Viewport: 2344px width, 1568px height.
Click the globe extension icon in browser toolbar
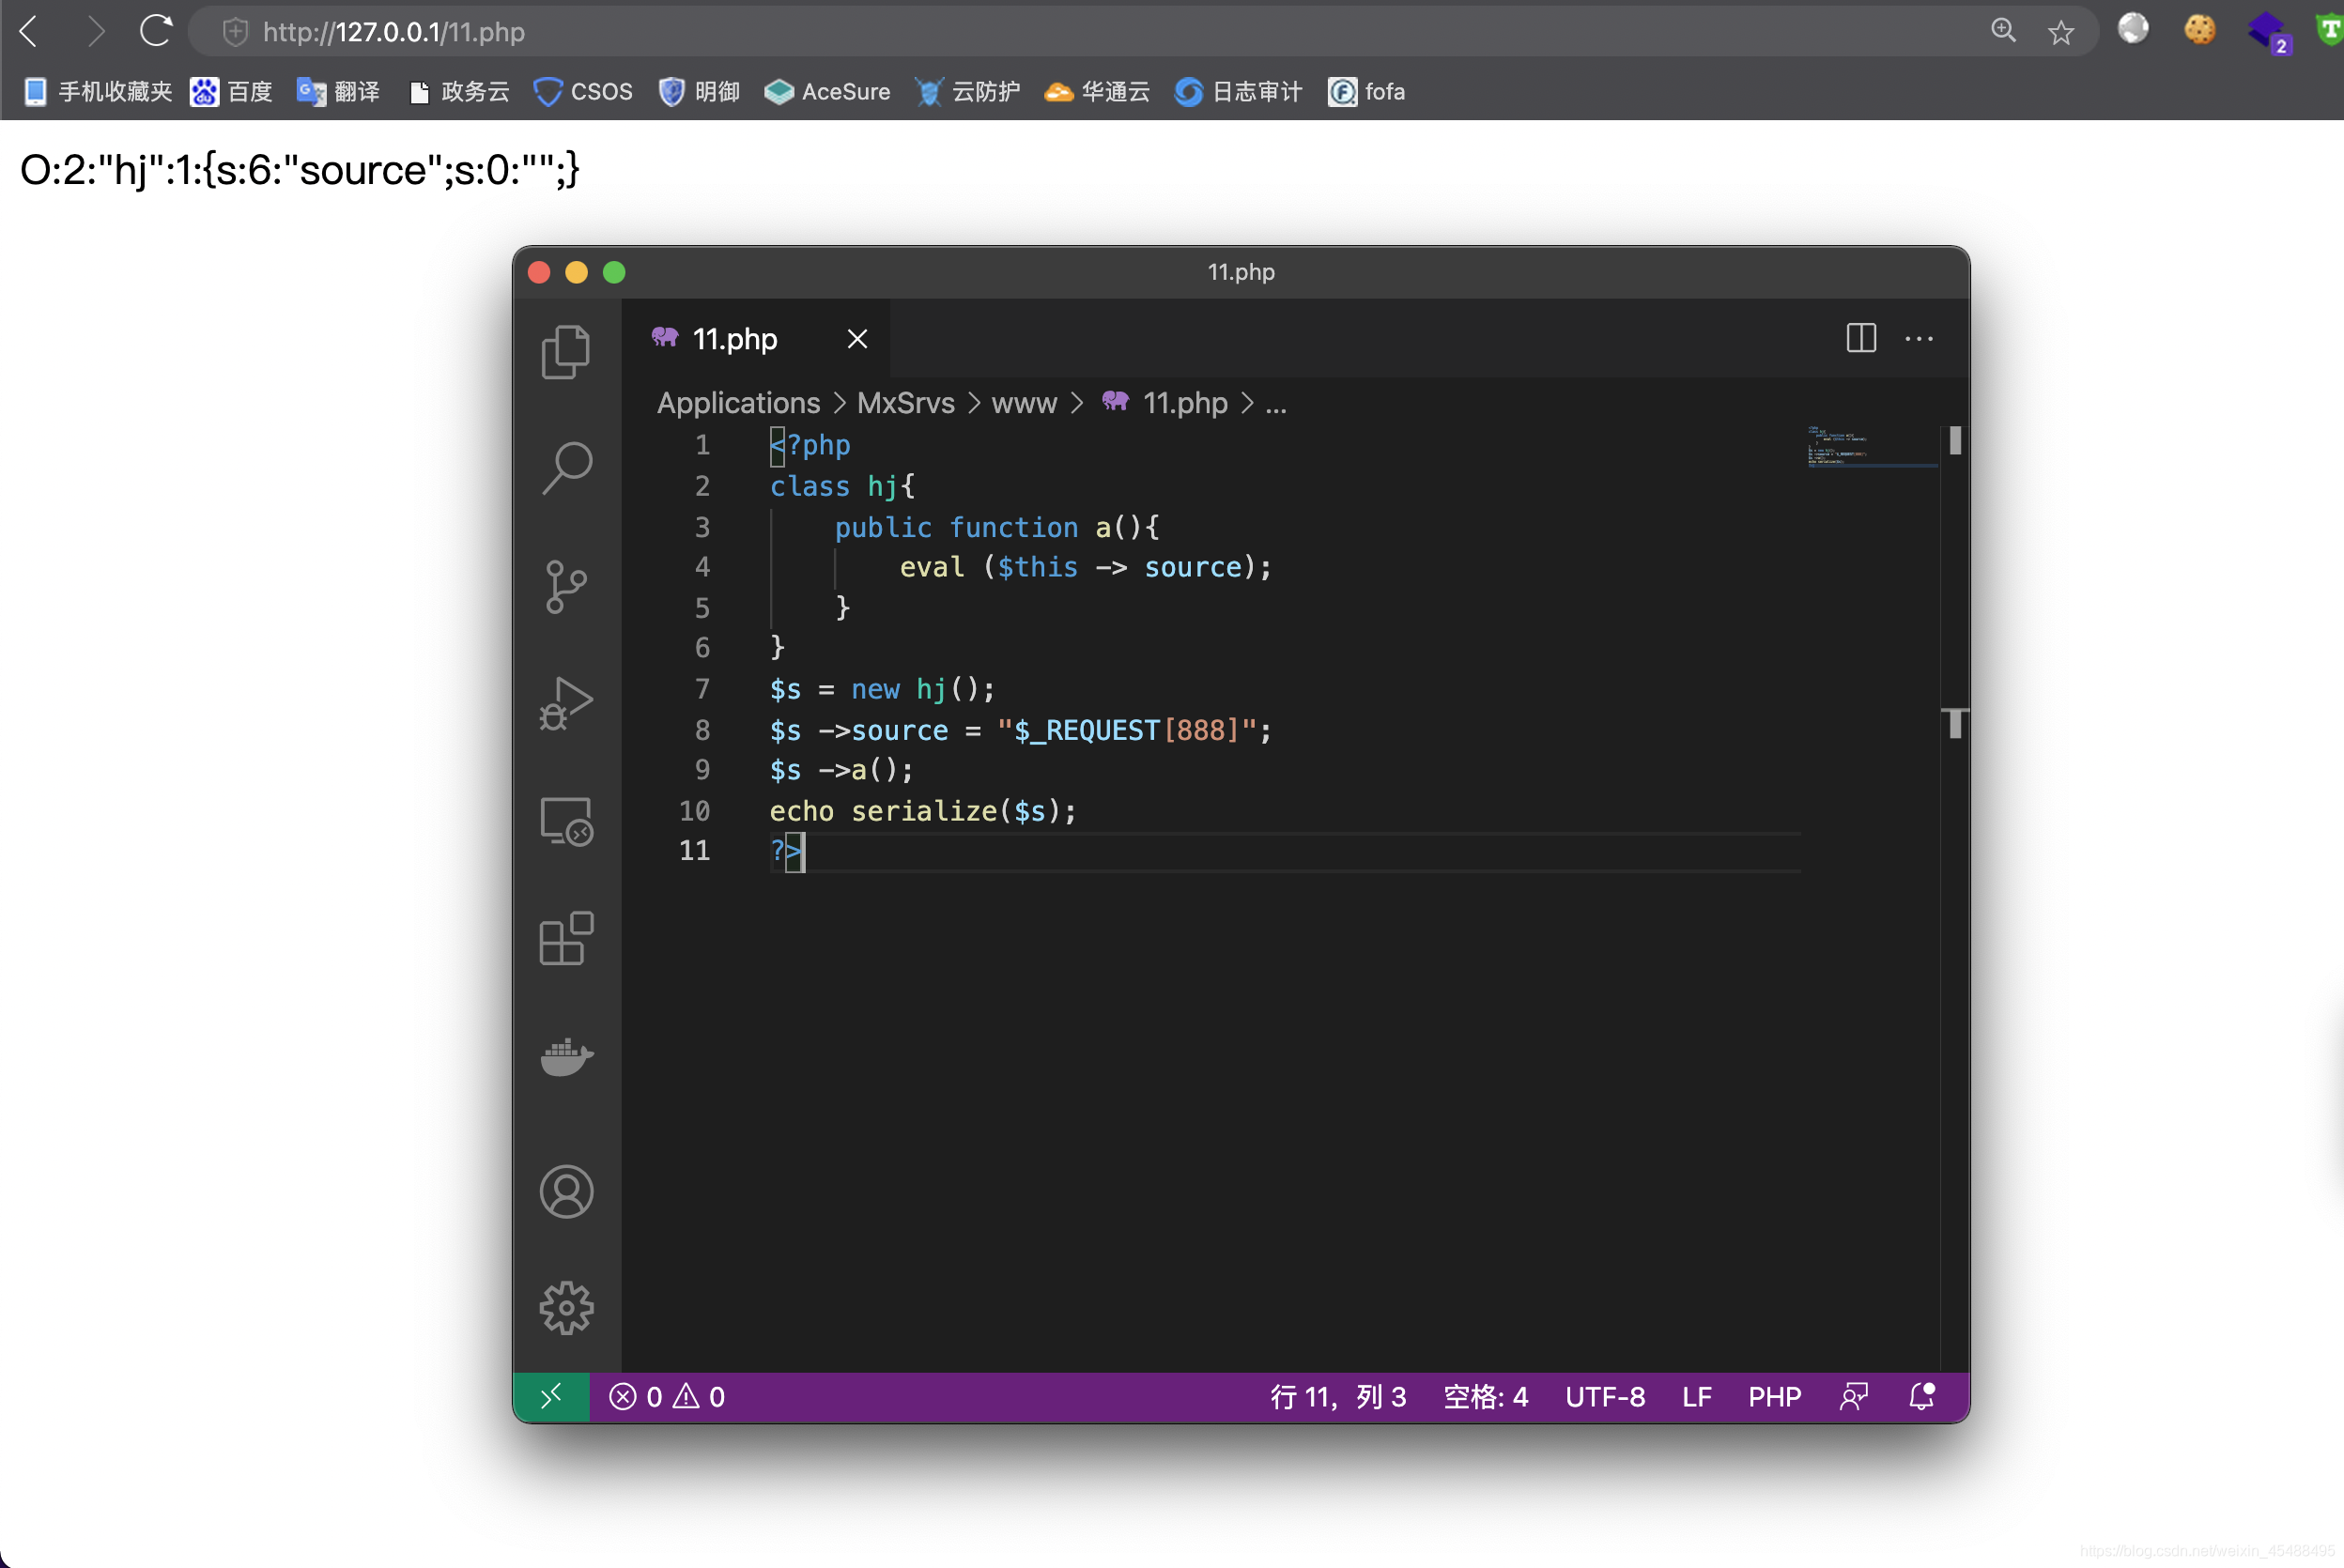point(2133,29)
